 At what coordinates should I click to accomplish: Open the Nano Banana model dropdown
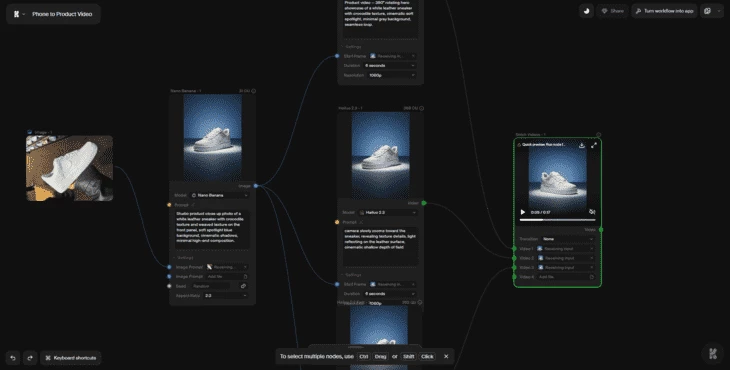tap(219, 195)
